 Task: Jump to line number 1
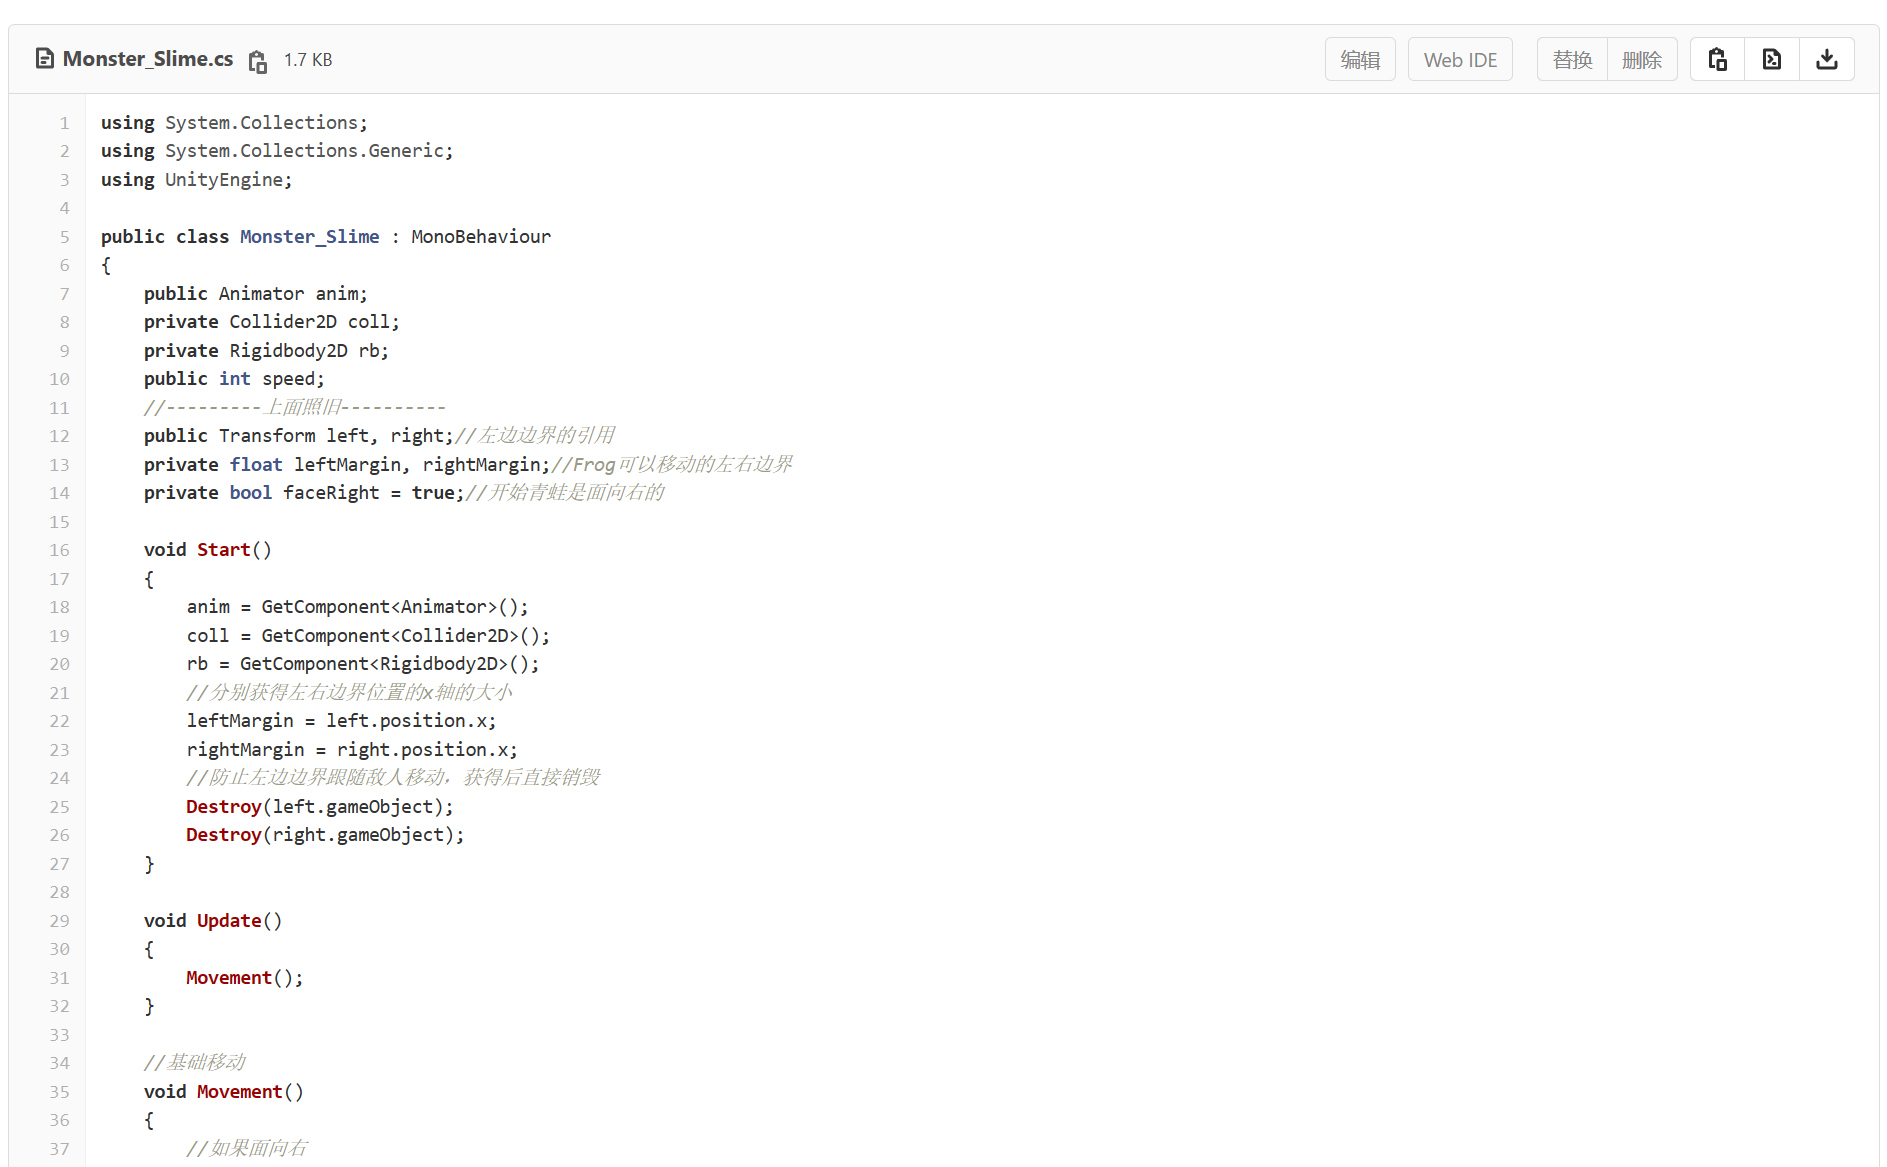tap(65, 123)
